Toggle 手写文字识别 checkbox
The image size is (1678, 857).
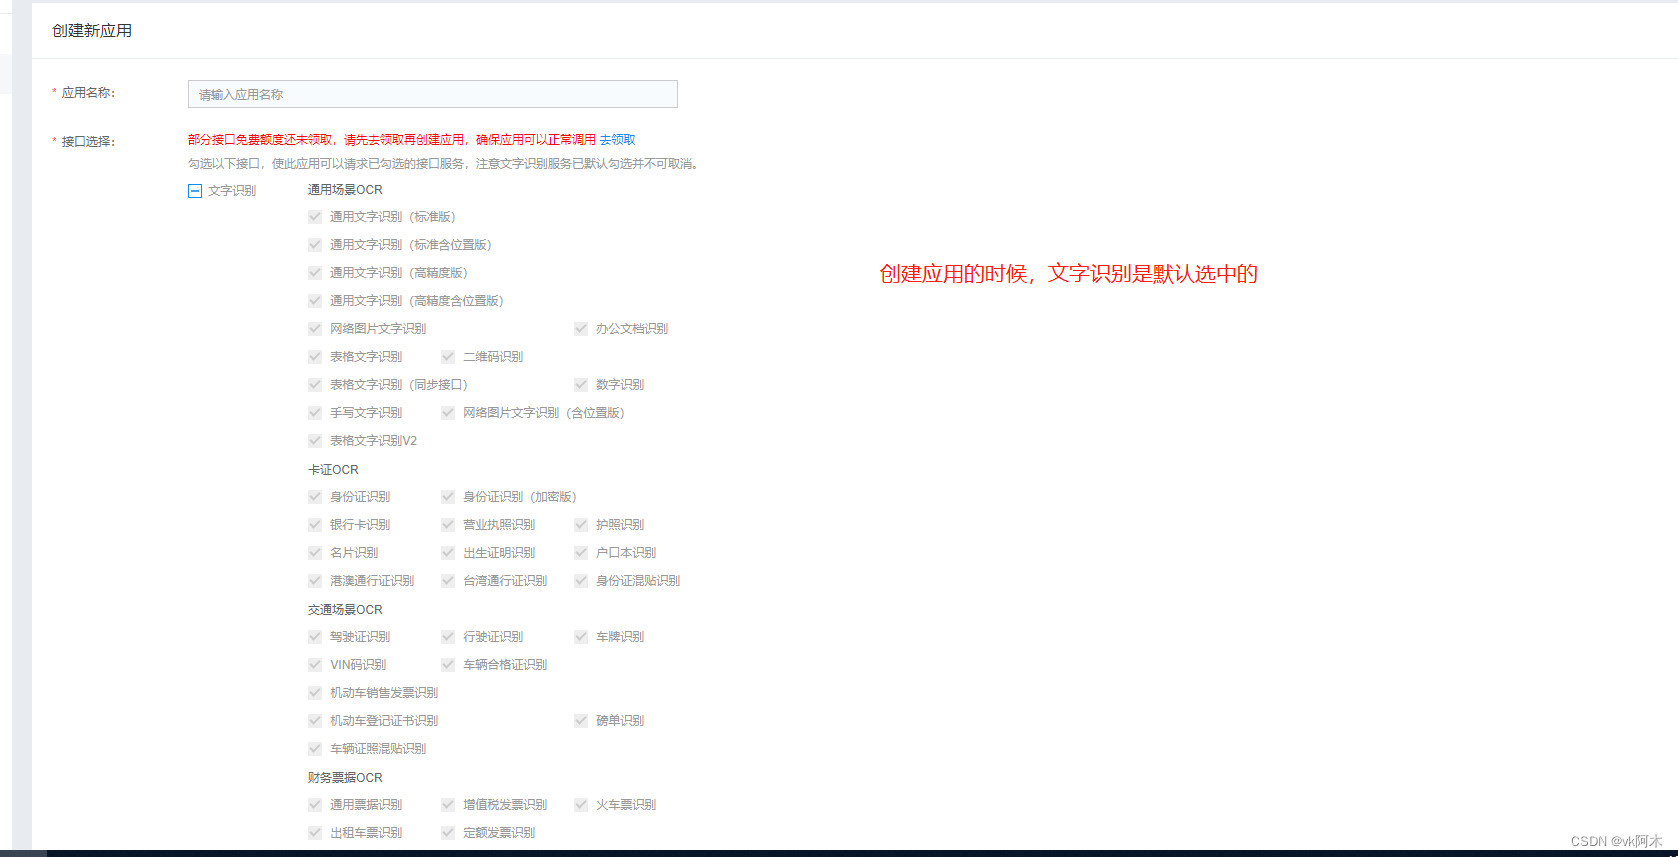tap(315, 413)
